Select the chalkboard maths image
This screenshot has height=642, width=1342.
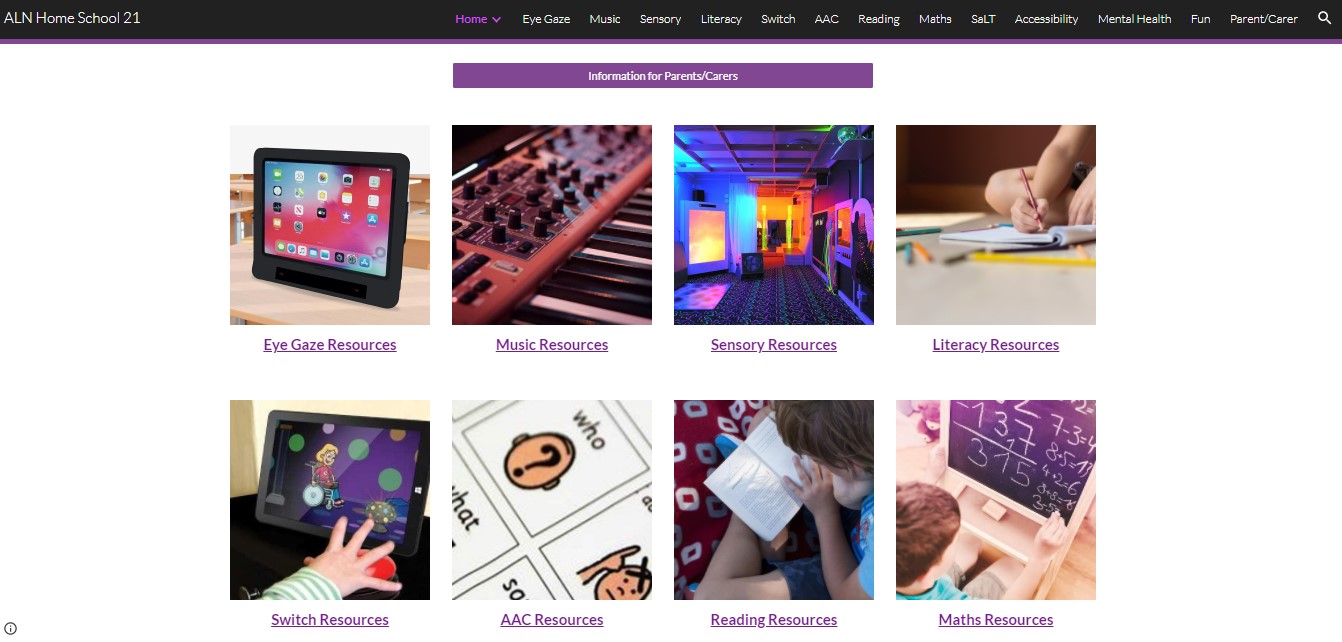click(x=996, y=500)
